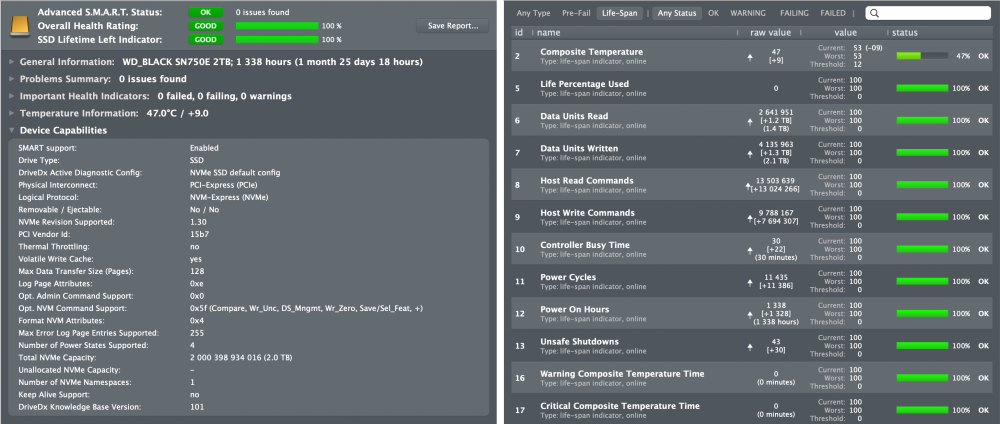Click the Save Report button
The height and width of the screenshot is (424, 1000).
click(453, 26)
